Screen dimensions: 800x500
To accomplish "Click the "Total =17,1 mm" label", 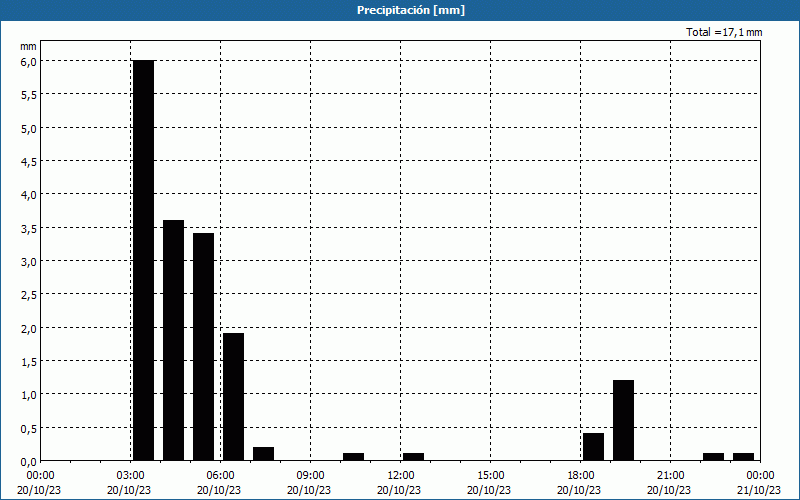I will (724, 32).
